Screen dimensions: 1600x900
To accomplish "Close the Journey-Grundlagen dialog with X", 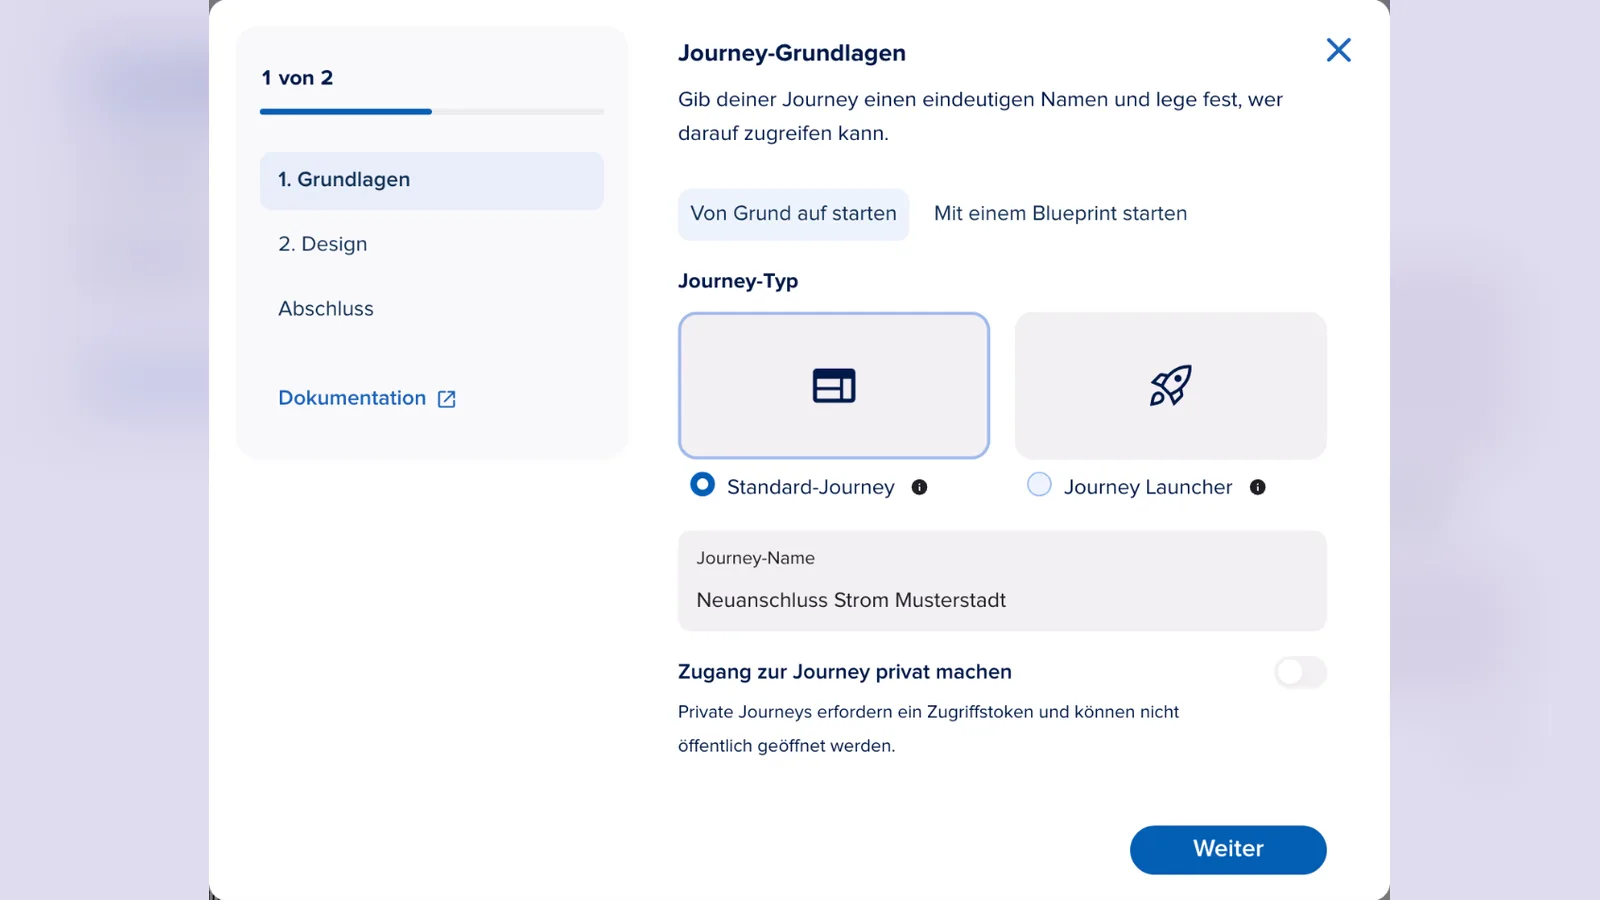I will tap(1338, 50).
